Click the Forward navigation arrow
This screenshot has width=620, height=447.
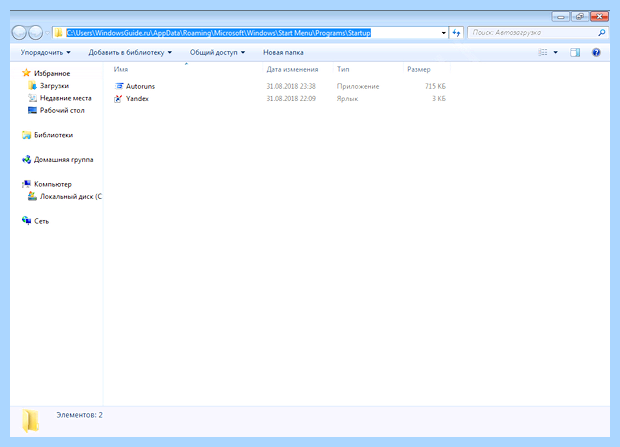tap(35, 32)
